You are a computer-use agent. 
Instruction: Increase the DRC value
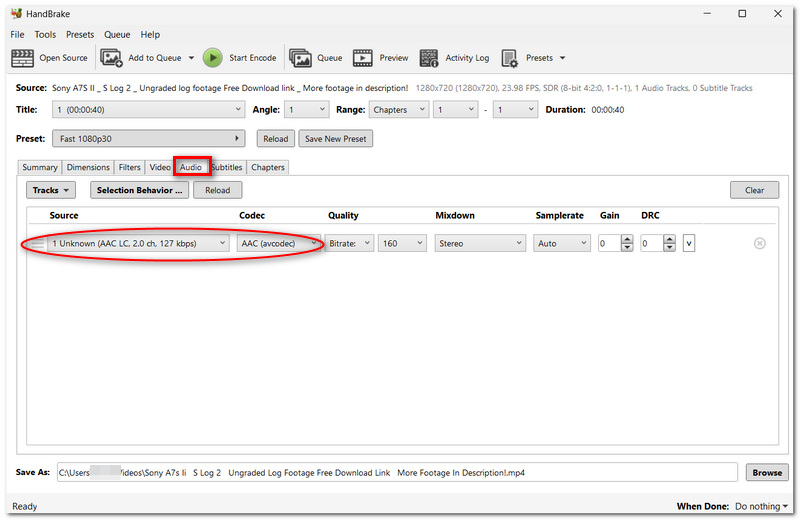669,239
